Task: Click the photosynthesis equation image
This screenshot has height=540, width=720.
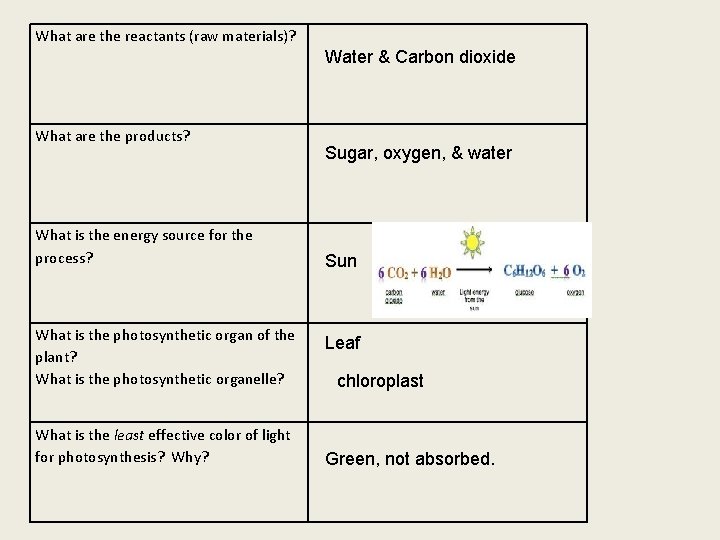Action: tap(482, 270)
